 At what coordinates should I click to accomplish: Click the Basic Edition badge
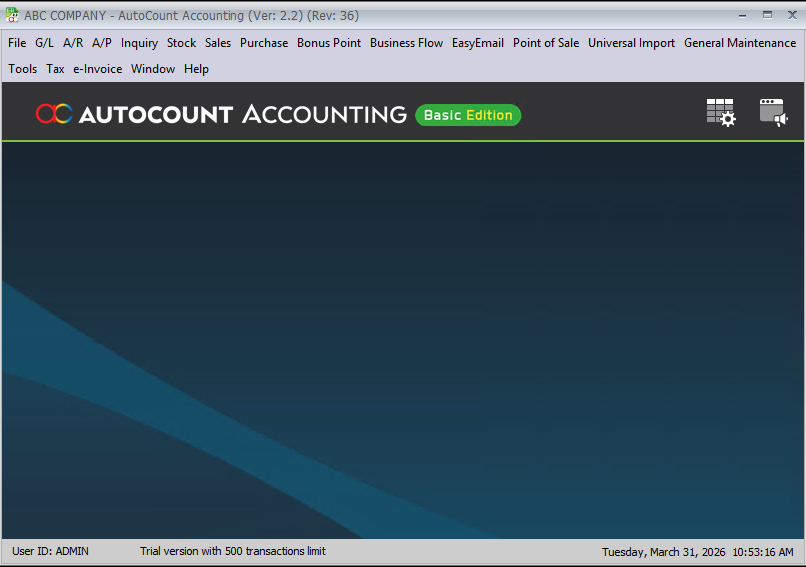468,115
